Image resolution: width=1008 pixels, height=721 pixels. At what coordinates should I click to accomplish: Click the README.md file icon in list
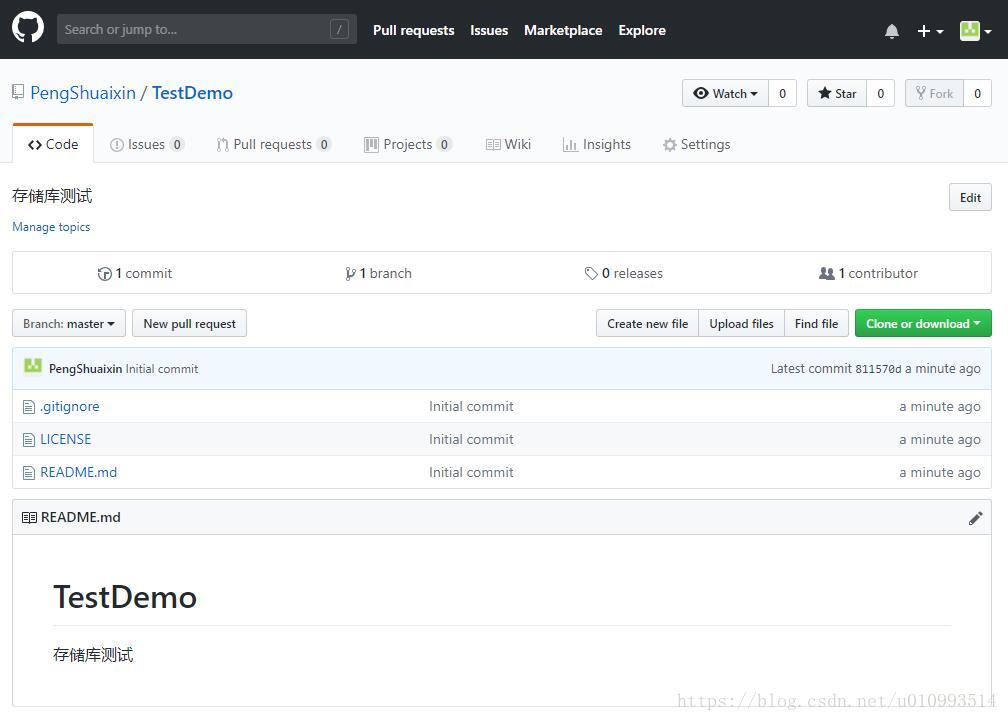[28, 473]
